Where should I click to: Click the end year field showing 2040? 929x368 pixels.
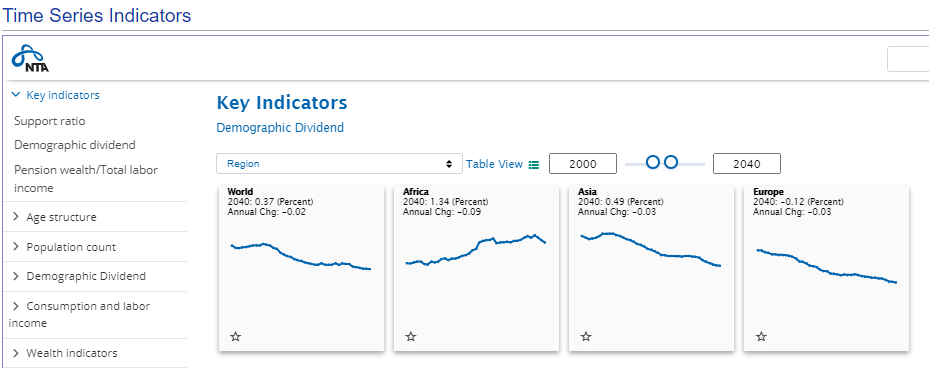coord(747,164)
